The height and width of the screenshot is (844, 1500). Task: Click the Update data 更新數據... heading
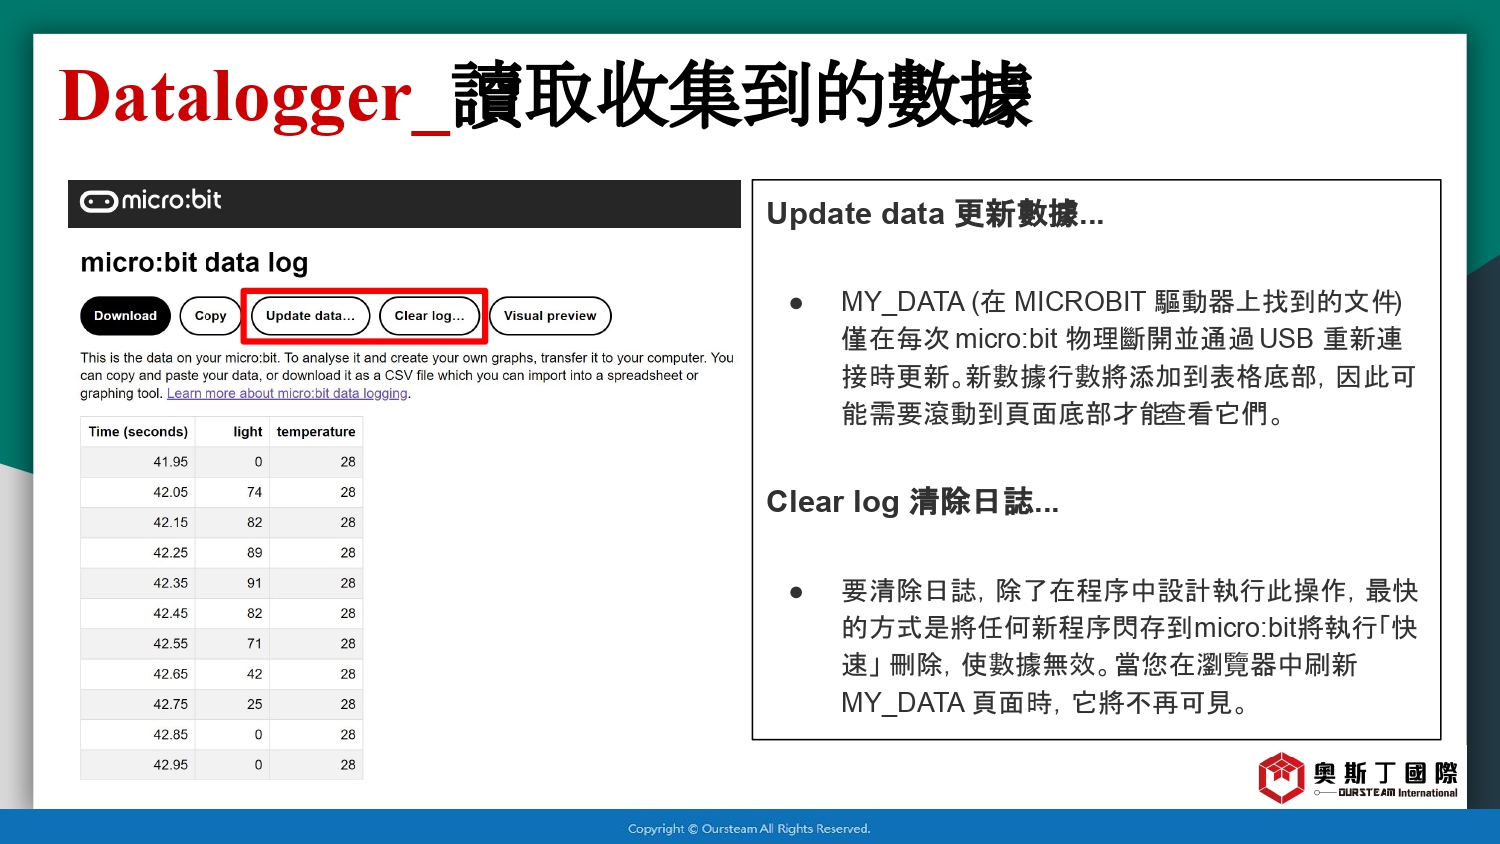pos(935,214)
